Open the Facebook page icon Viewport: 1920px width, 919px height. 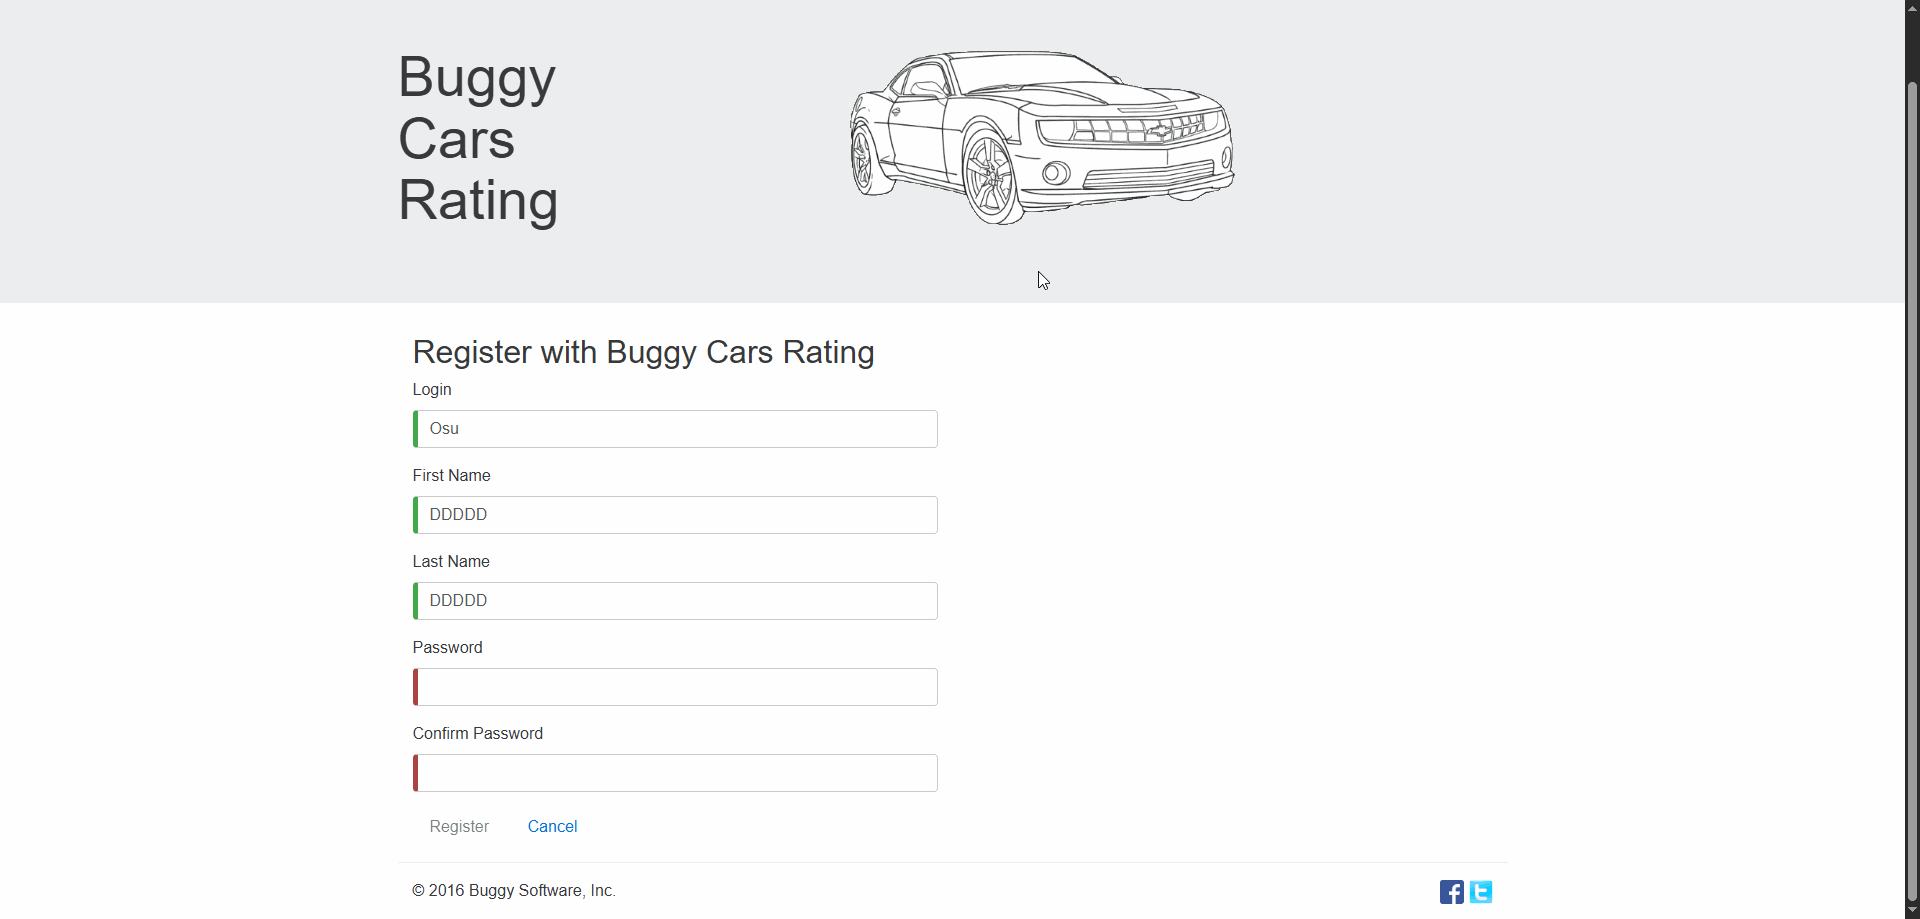[1451, 892]
